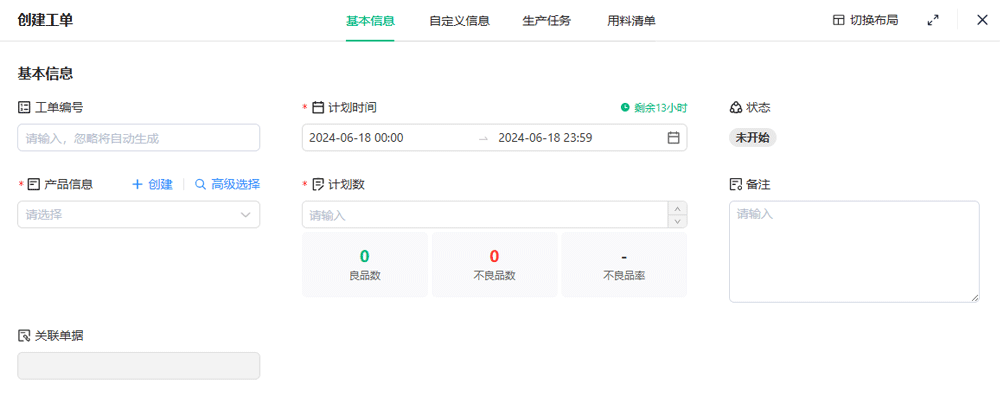The image size is (1000, 400).
Task: Increase 计划数 with the up stepper
Action: tap(677, 208)
